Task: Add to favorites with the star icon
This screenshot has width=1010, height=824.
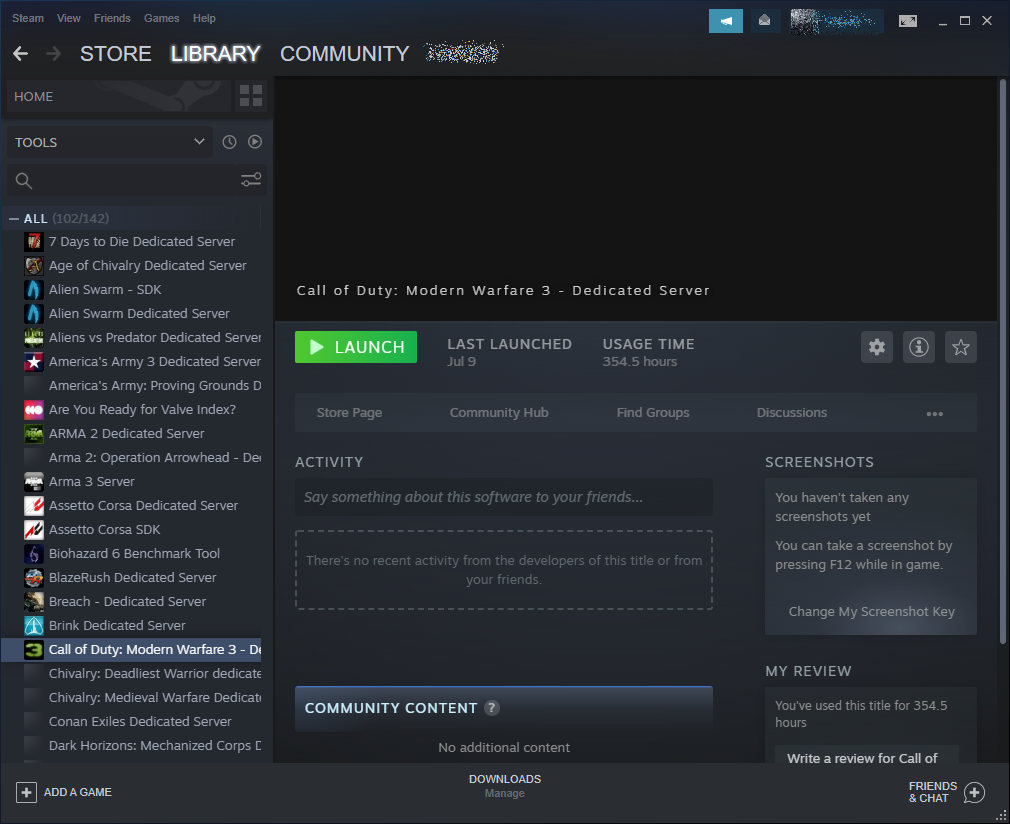Action: pos(960,347)
